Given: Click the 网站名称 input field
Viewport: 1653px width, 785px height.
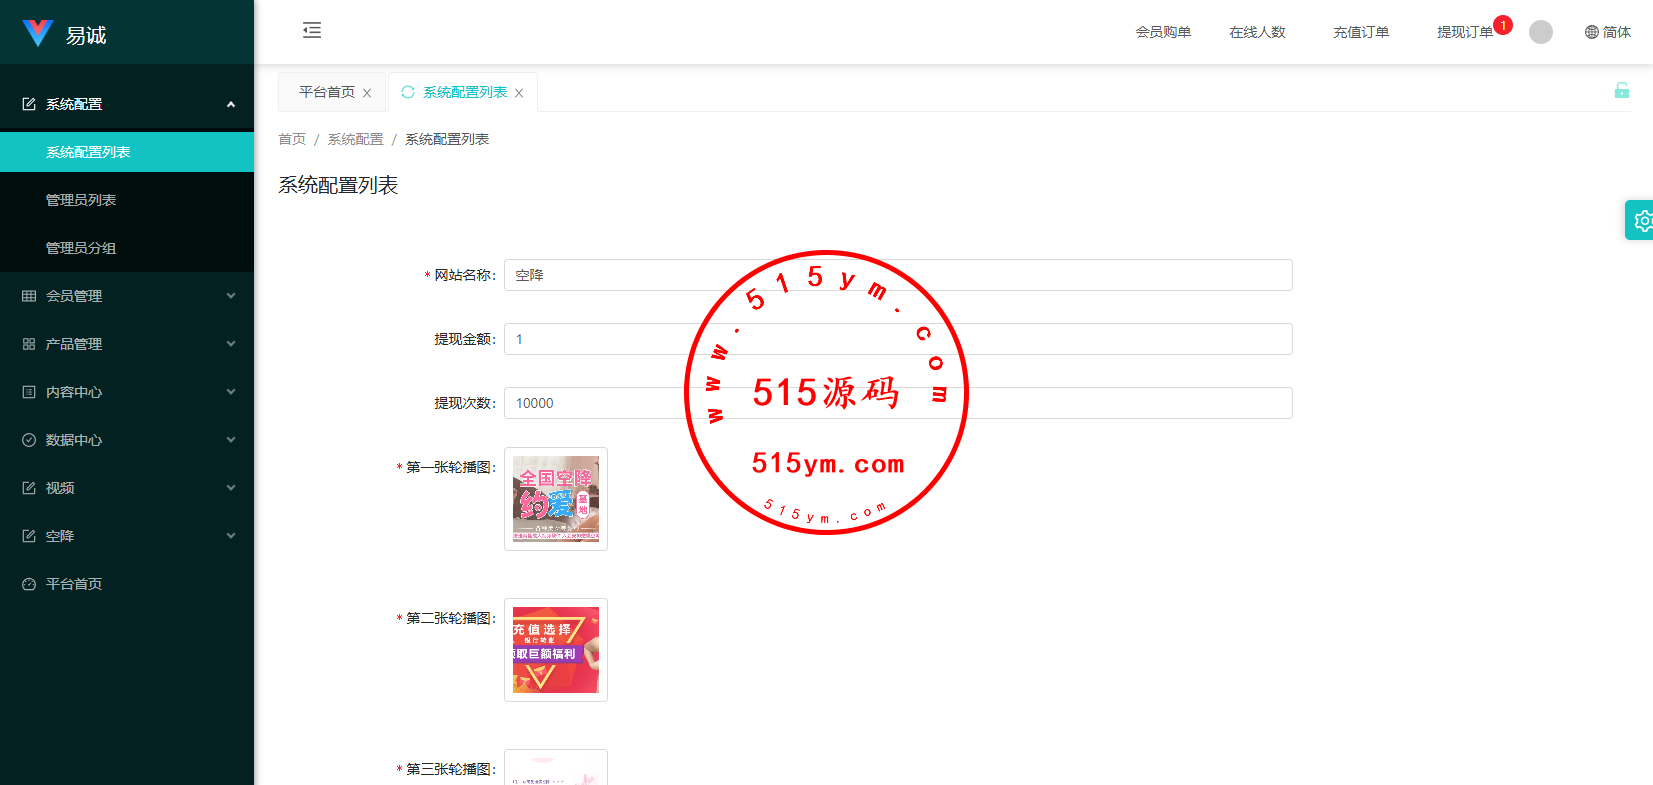Looking at the screenshot, I should point(897,275).
